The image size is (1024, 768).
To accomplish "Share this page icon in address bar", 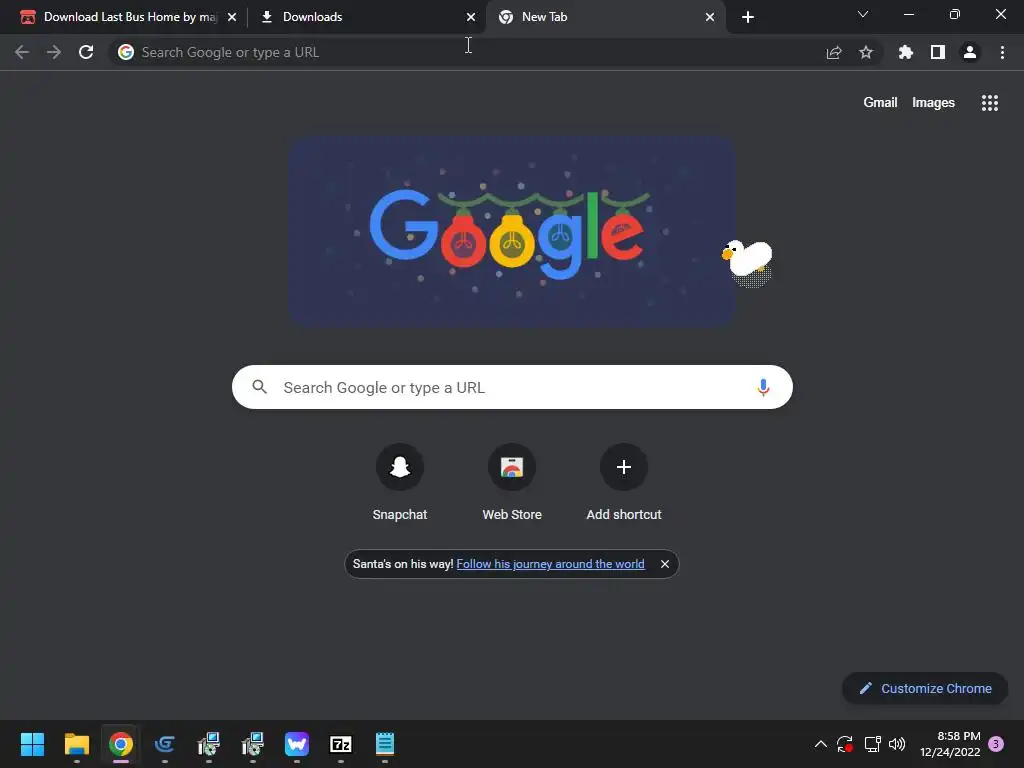I will [834, 52].
